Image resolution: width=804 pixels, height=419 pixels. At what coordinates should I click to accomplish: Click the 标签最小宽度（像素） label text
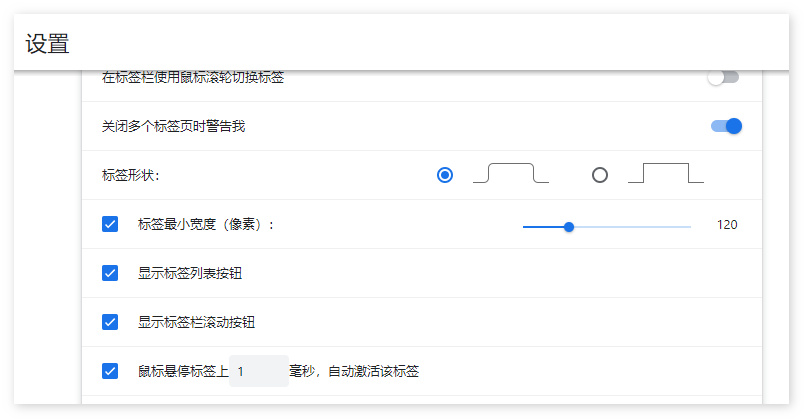point(205,224)
